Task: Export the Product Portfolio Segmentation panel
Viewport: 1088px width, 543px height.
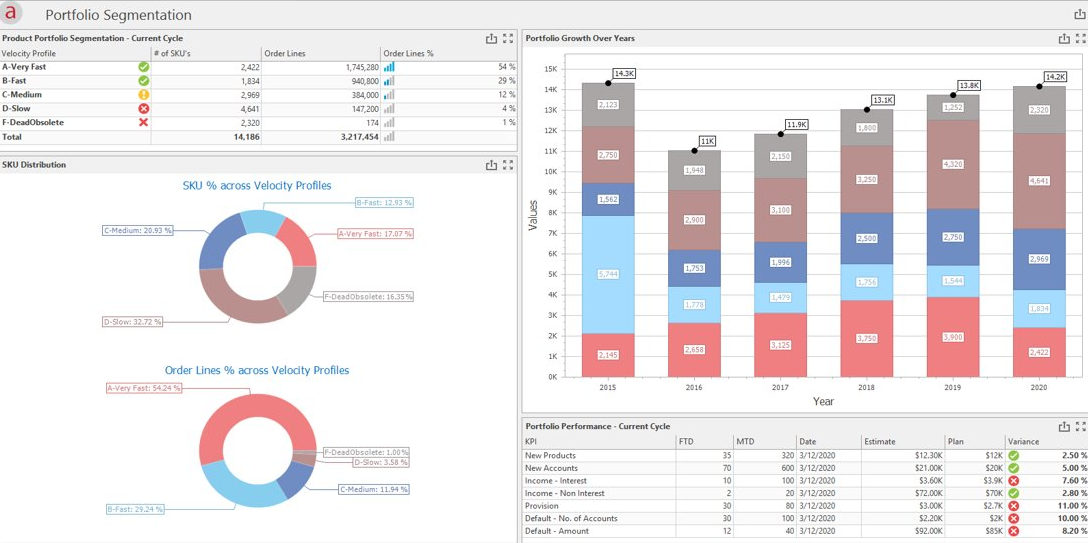Action: (491, 38)
